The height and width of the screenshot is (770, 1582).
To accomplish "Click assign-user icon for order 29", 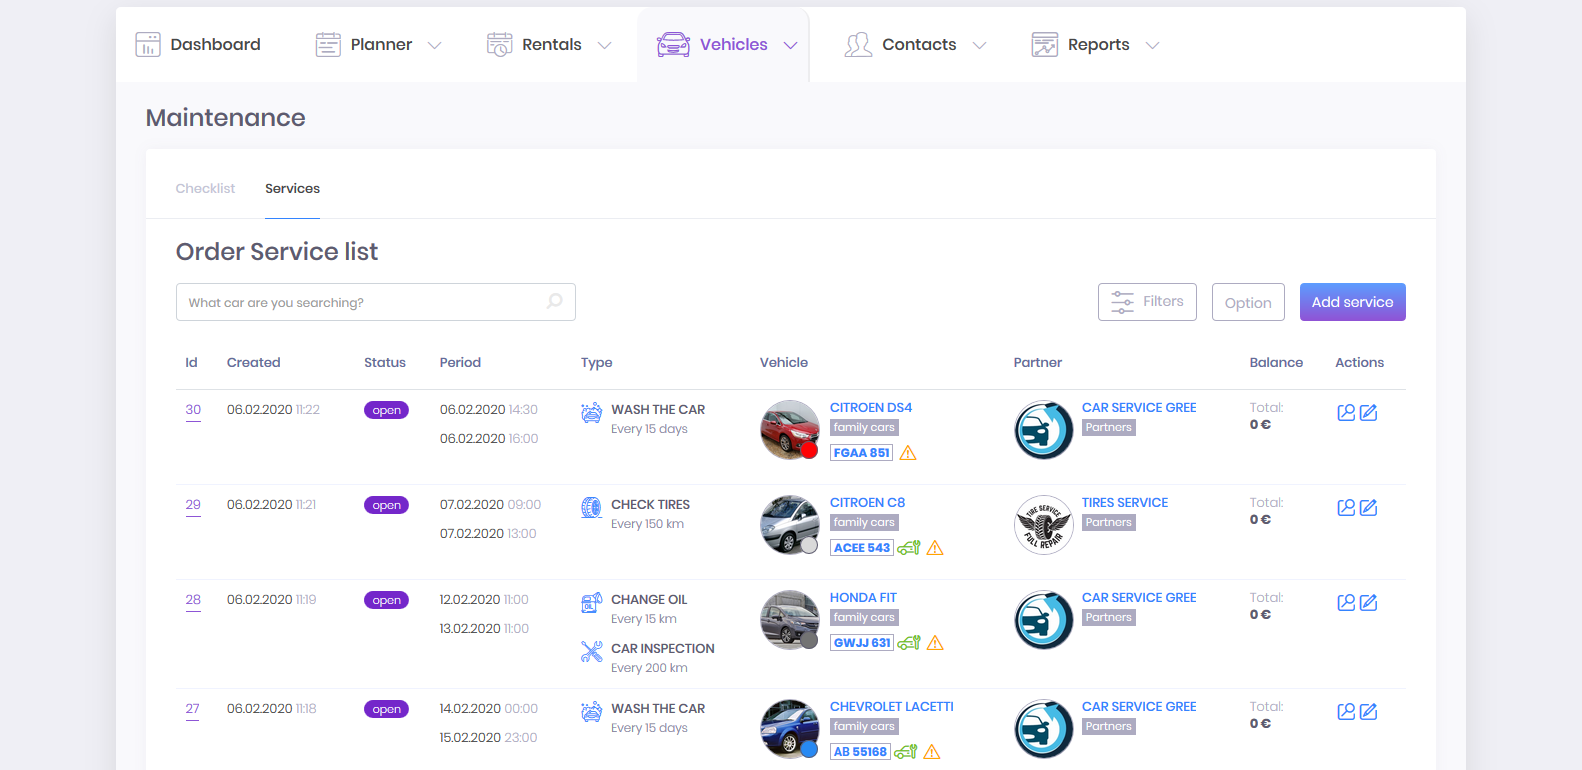I will 1346,508.
